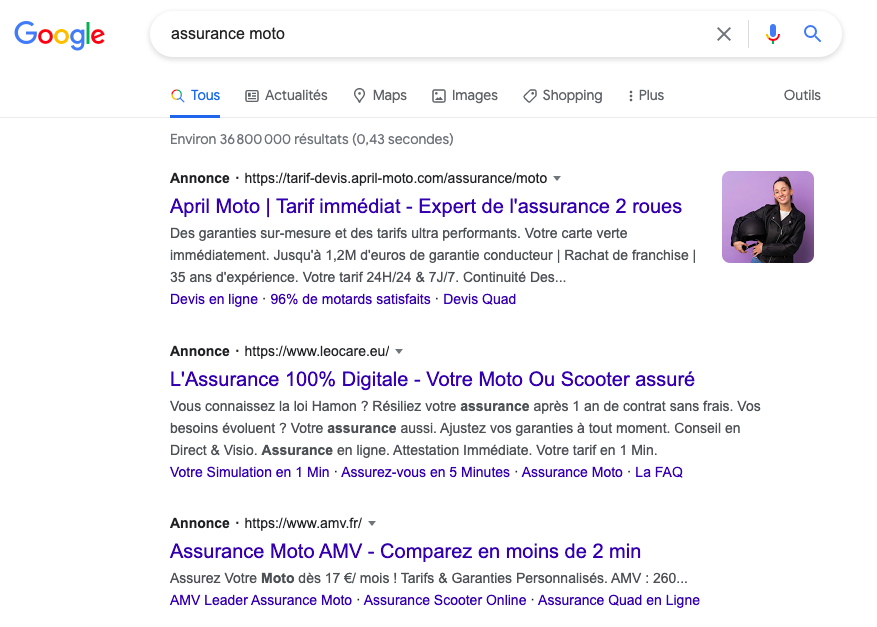The image size is (877, 627).
Task: Click the April Moto ad thumbnail image
Action: coord(767,217)
